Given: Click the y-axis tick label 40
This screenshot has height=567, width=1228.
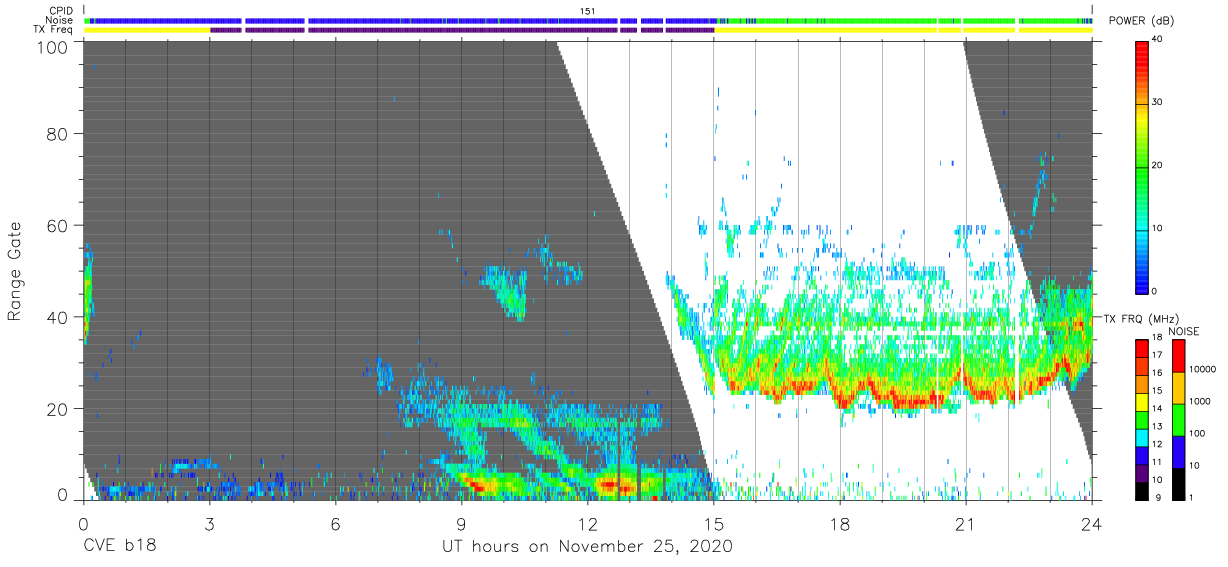Looking at the screenshot, I should pos(58,317).
